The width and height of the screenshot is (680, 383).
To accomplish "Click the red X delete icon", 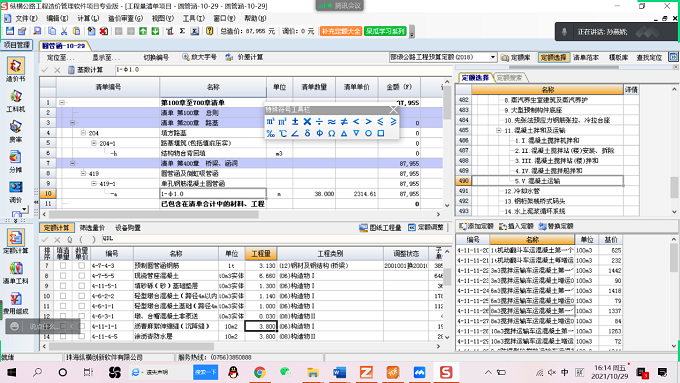I will (x=104, y=31).
